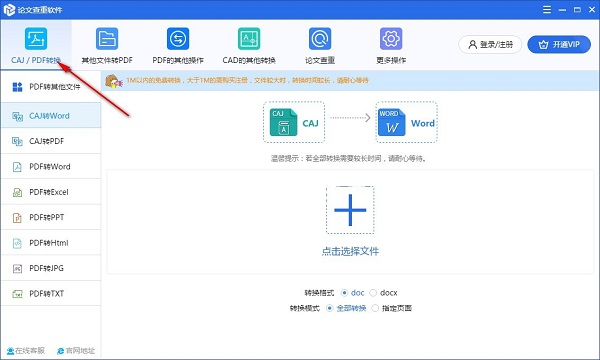This screenshot has height=360, width=600.
Task: Select PDF转TXT in sidebar
Action: coord(51,293)
